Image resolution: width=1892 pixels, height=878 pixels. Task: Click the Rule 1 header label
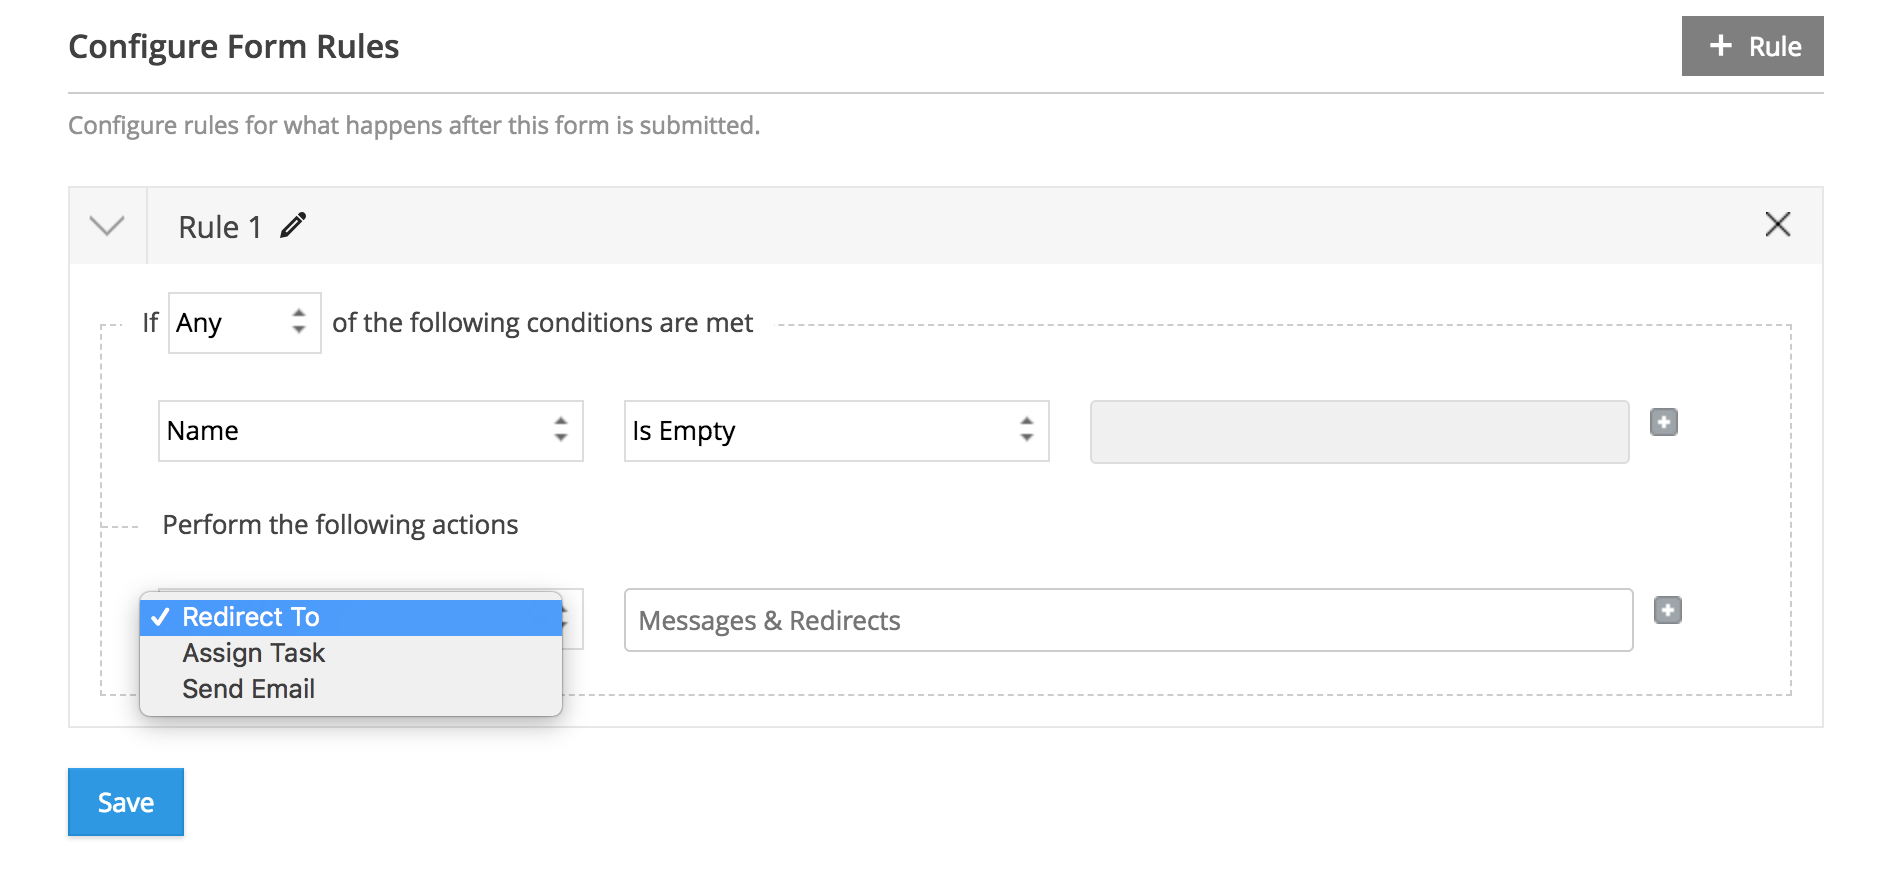(218, 226)
